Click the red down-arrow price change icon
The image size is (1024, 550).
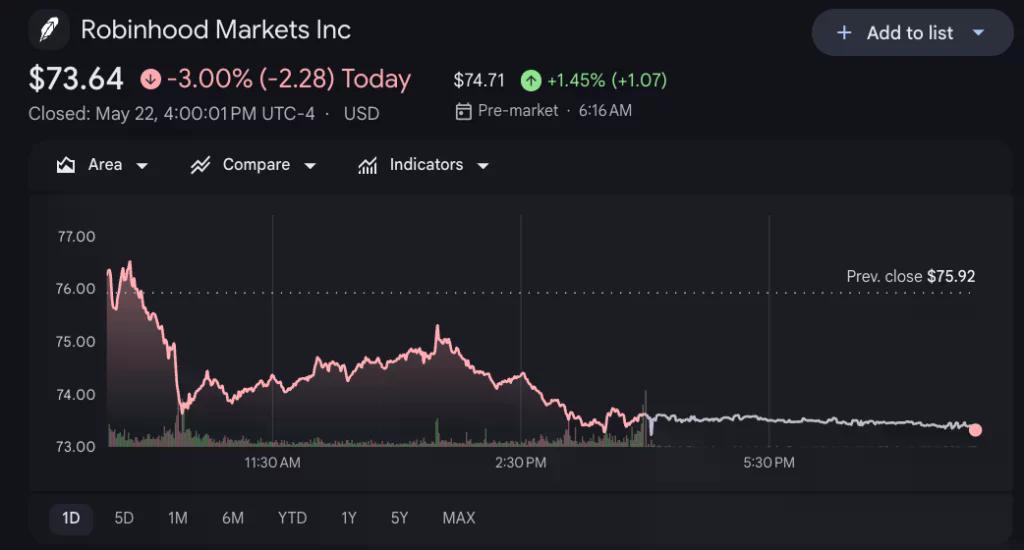tap(150, 80)
